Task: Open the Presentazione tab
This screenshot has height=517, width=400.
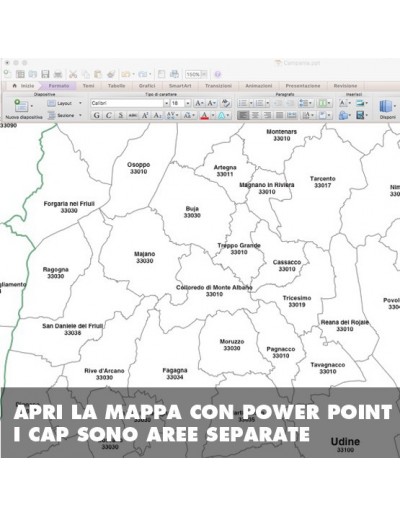Action: coord(303,86)
